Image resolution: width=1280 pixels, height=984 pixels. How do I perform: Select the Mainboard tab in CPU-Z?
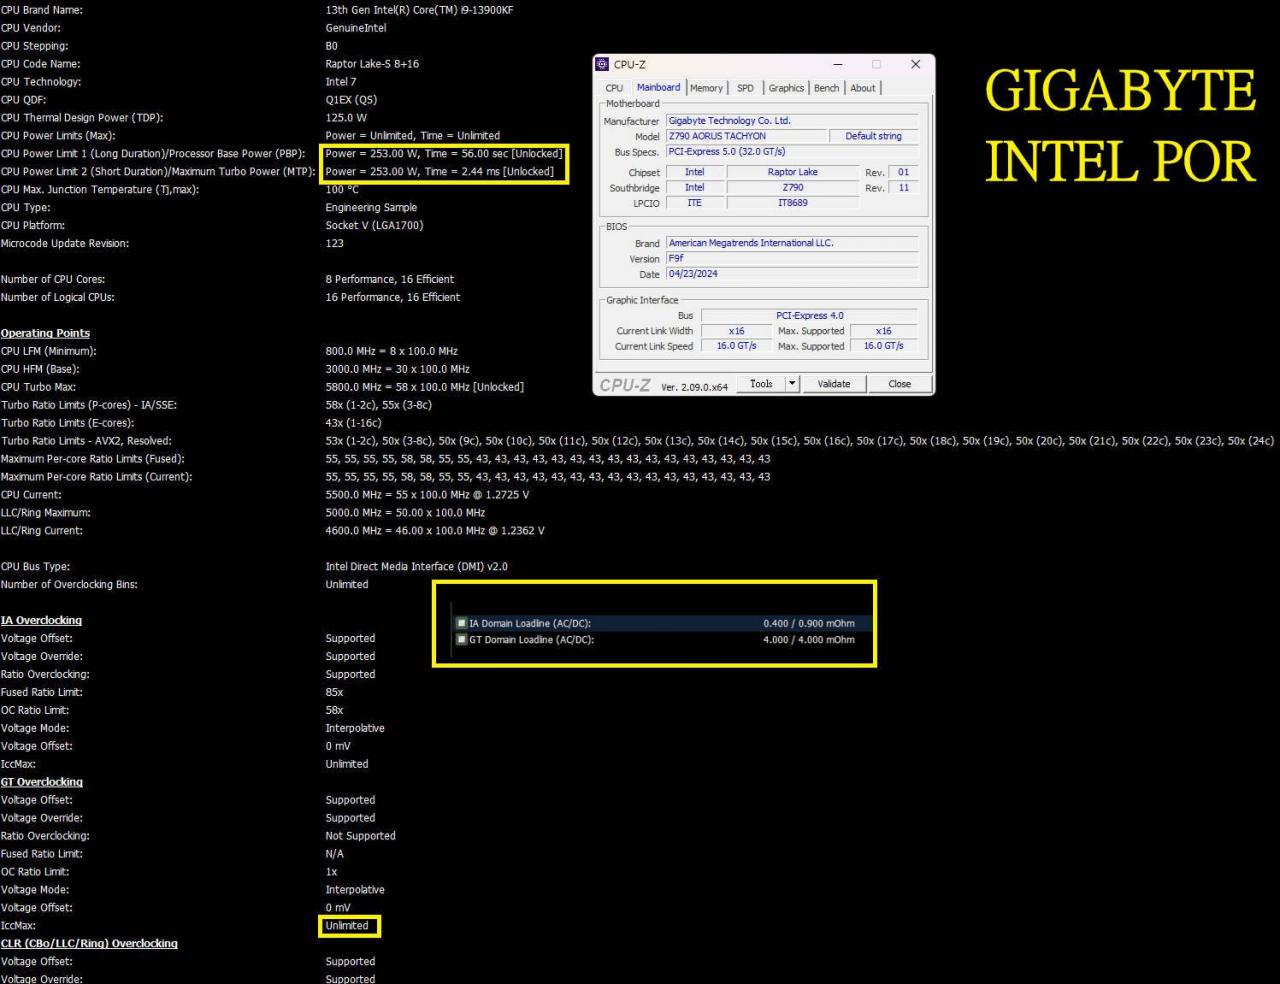pyautogui.click(x=658, y=87)
